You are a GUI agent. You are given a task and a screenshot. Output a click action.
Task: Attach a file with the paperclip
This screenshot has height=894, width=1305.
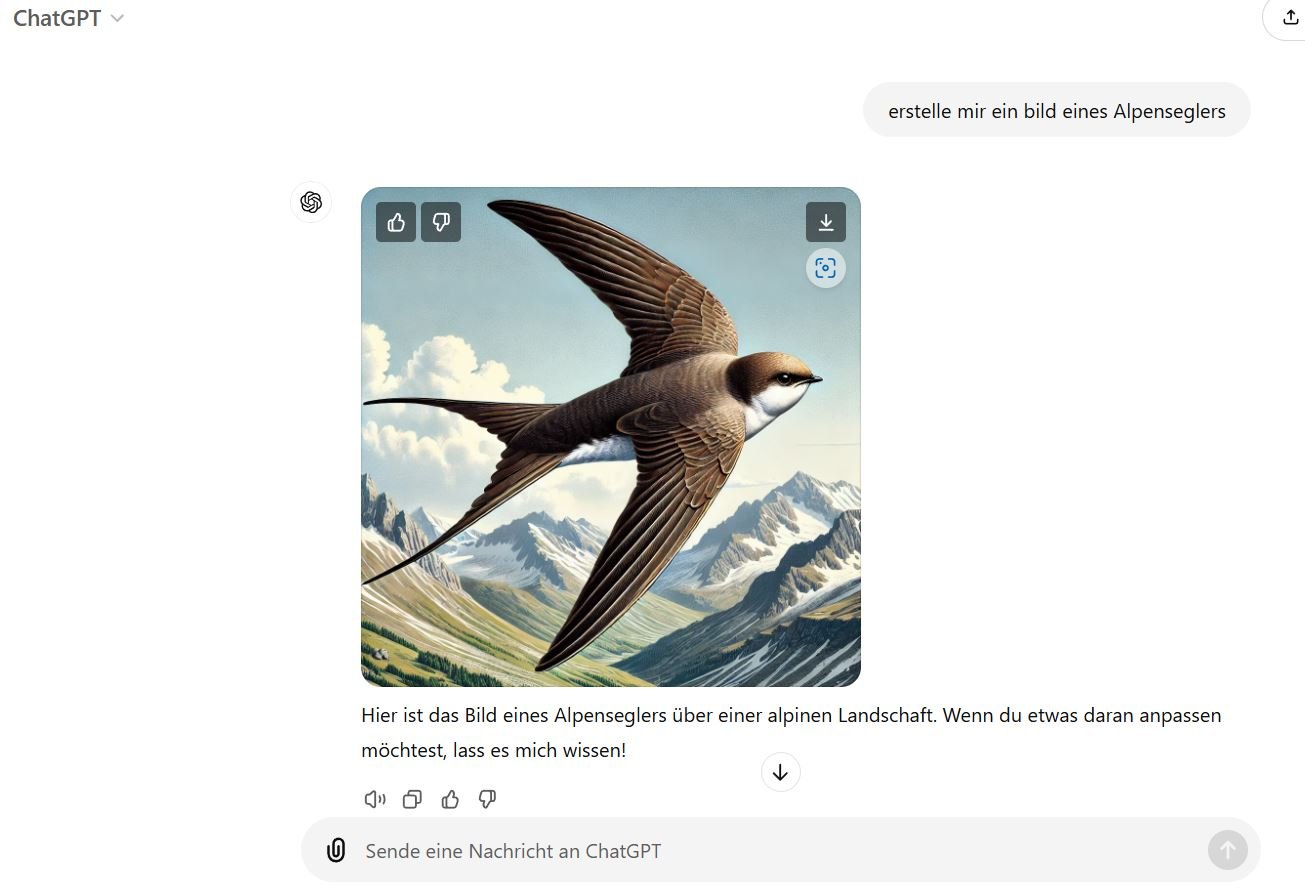click(336, 851)
